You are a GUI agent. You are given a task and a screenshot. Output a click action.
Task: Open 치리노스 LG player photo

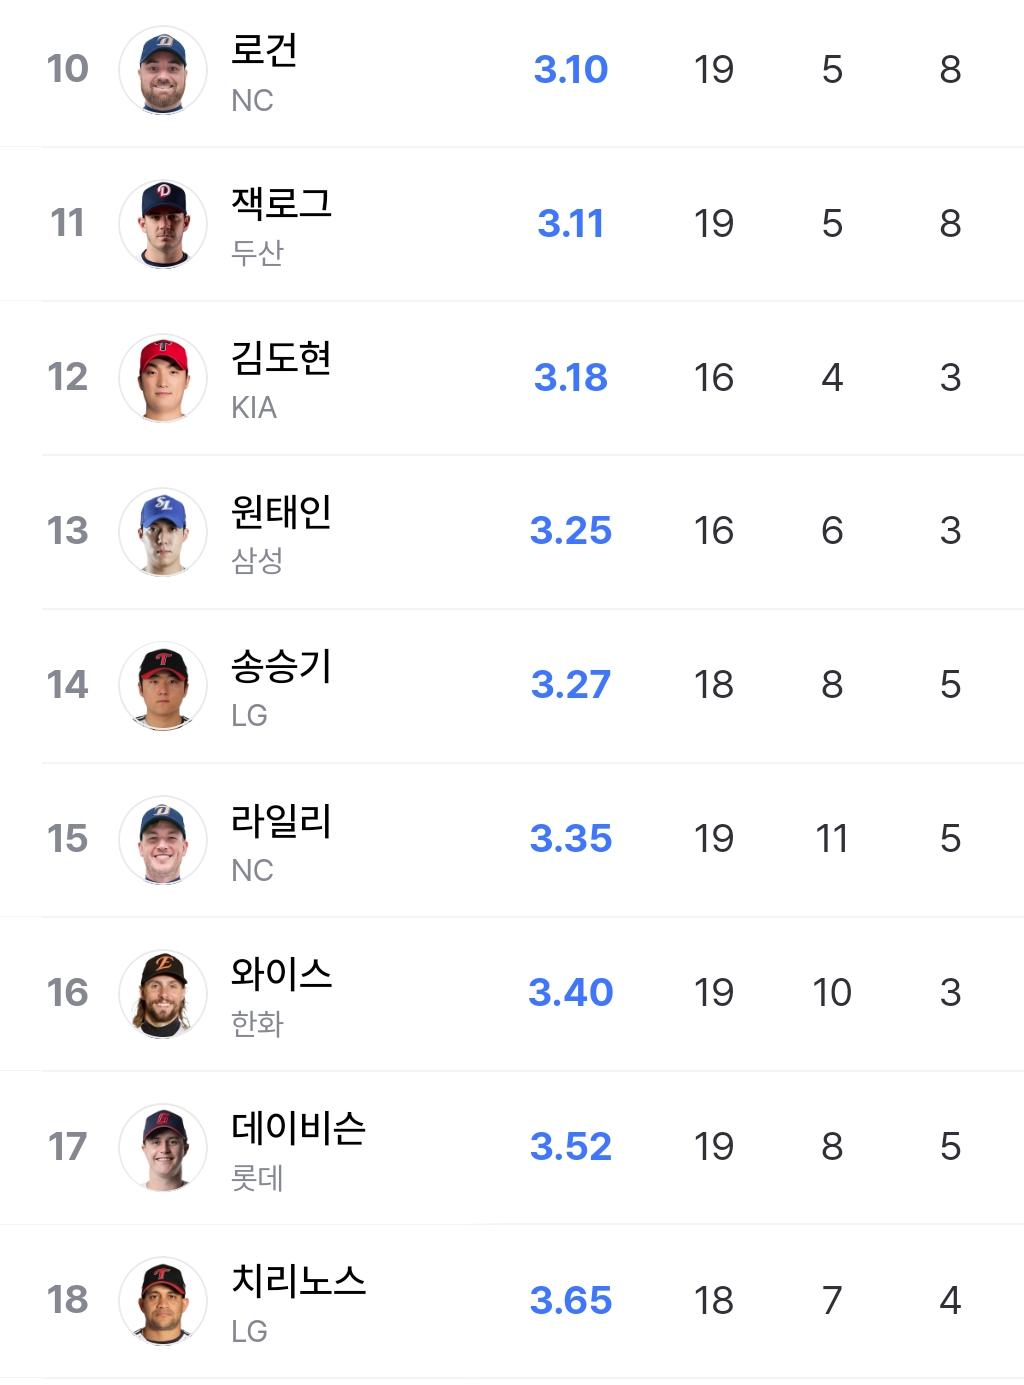tap(163, 1300)
